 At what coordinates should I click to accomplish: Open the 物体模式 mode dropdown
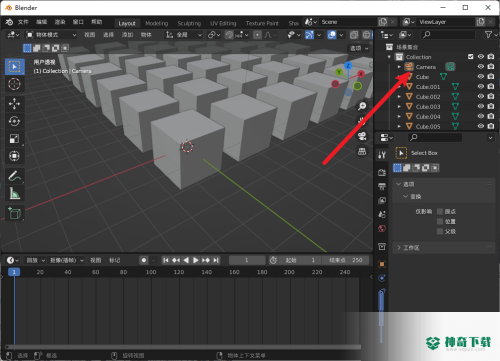click(51, 35)
